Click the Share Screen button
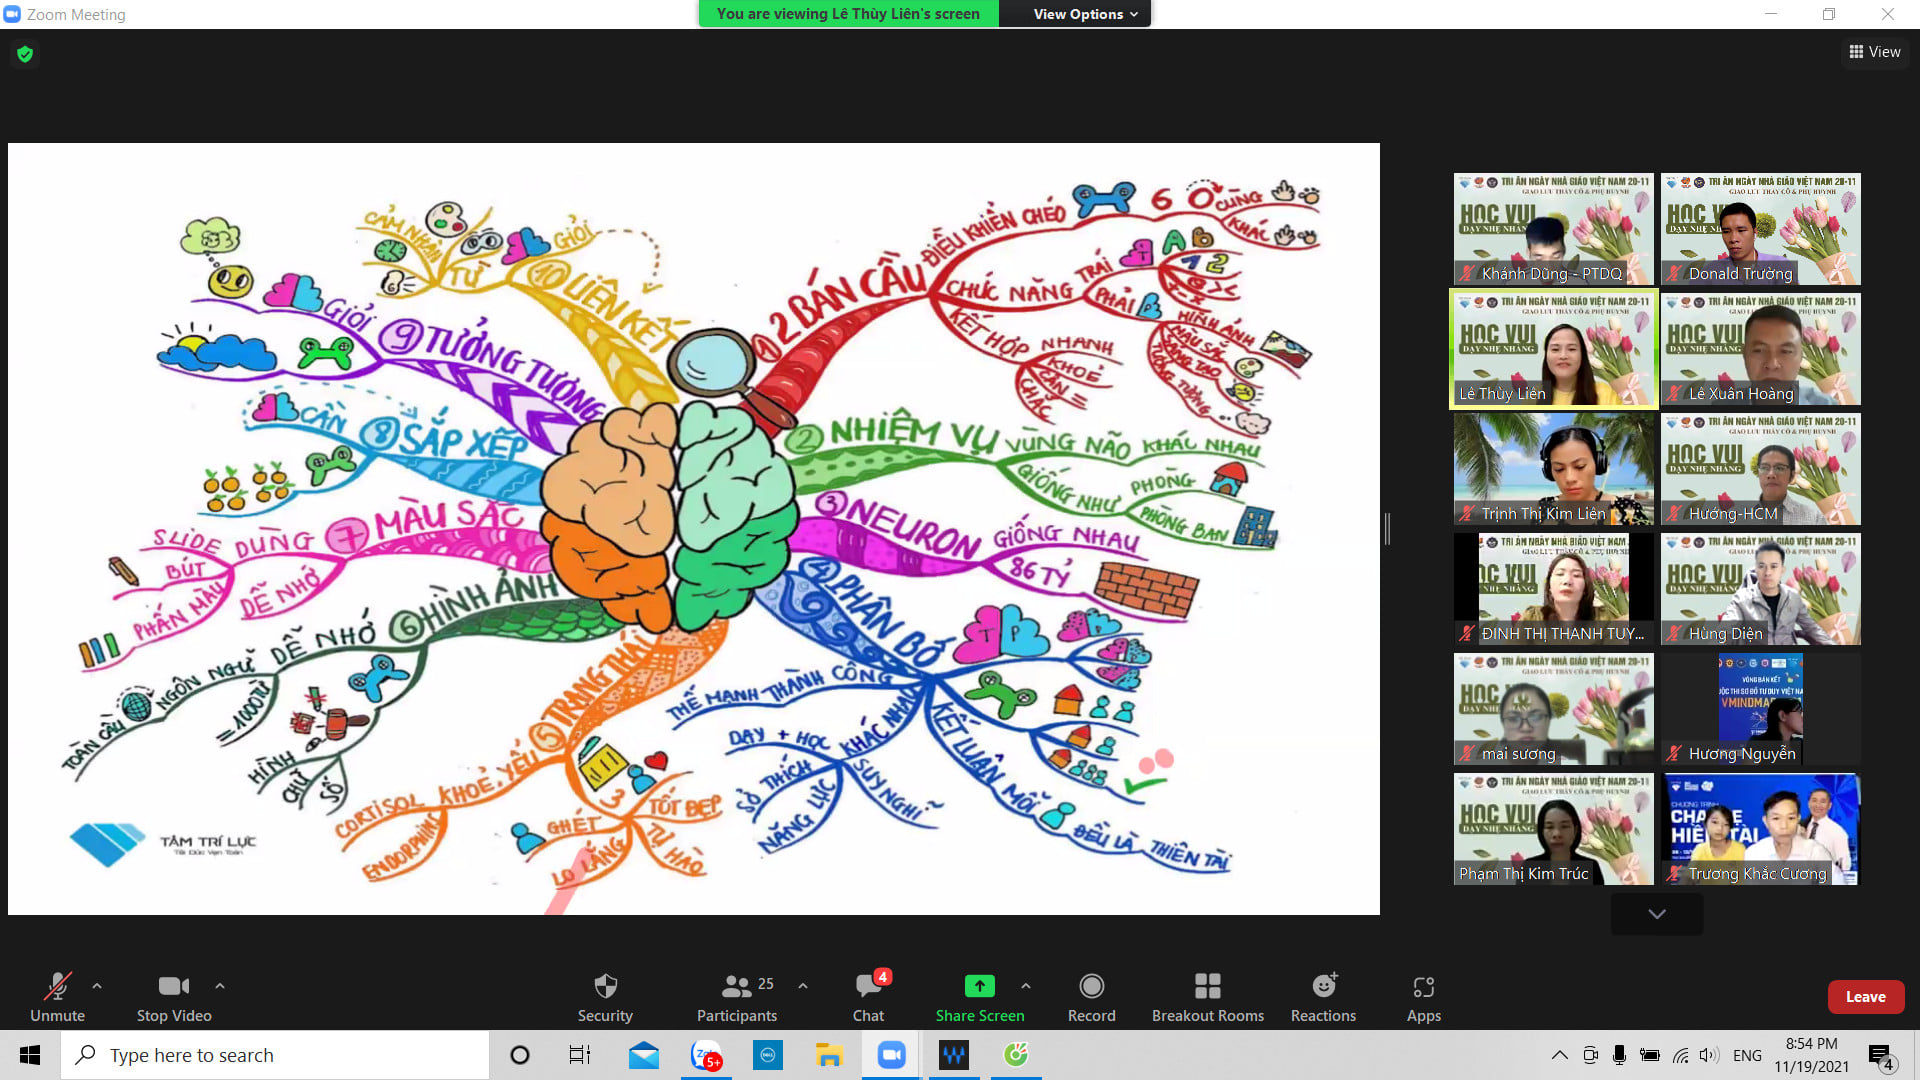Viewport: 1920px width, 1080px height. tap(980, 997)
